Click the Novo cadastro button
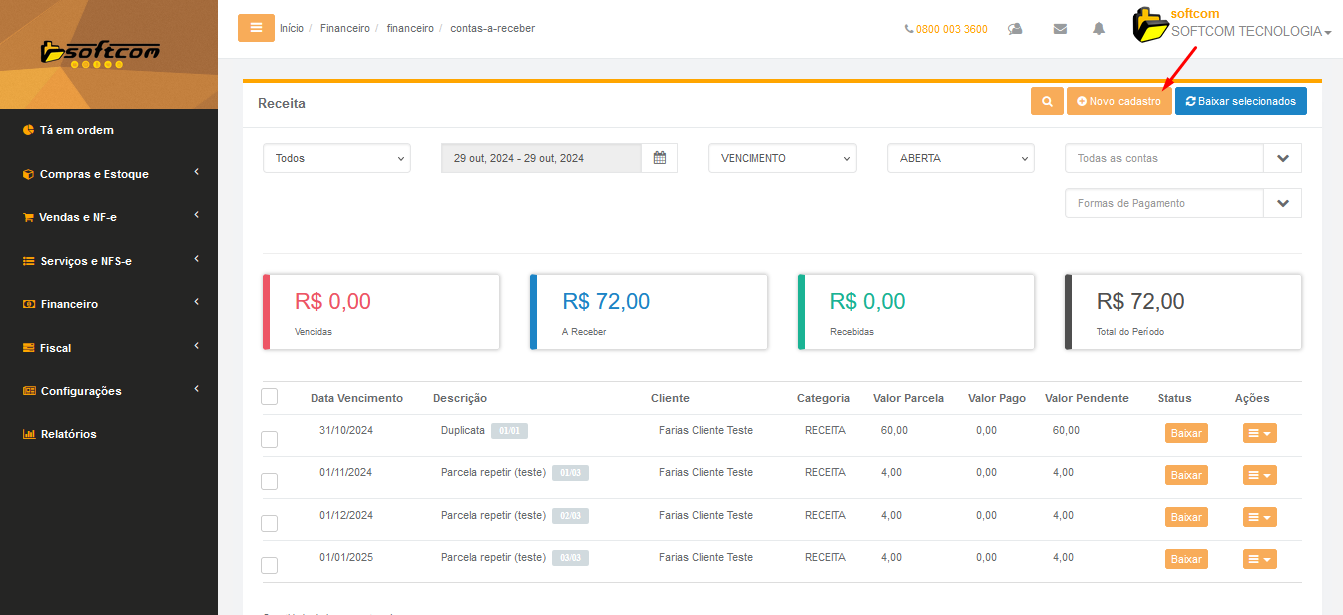Viewport: 1343px width, 615px height. click(1118, 101)
